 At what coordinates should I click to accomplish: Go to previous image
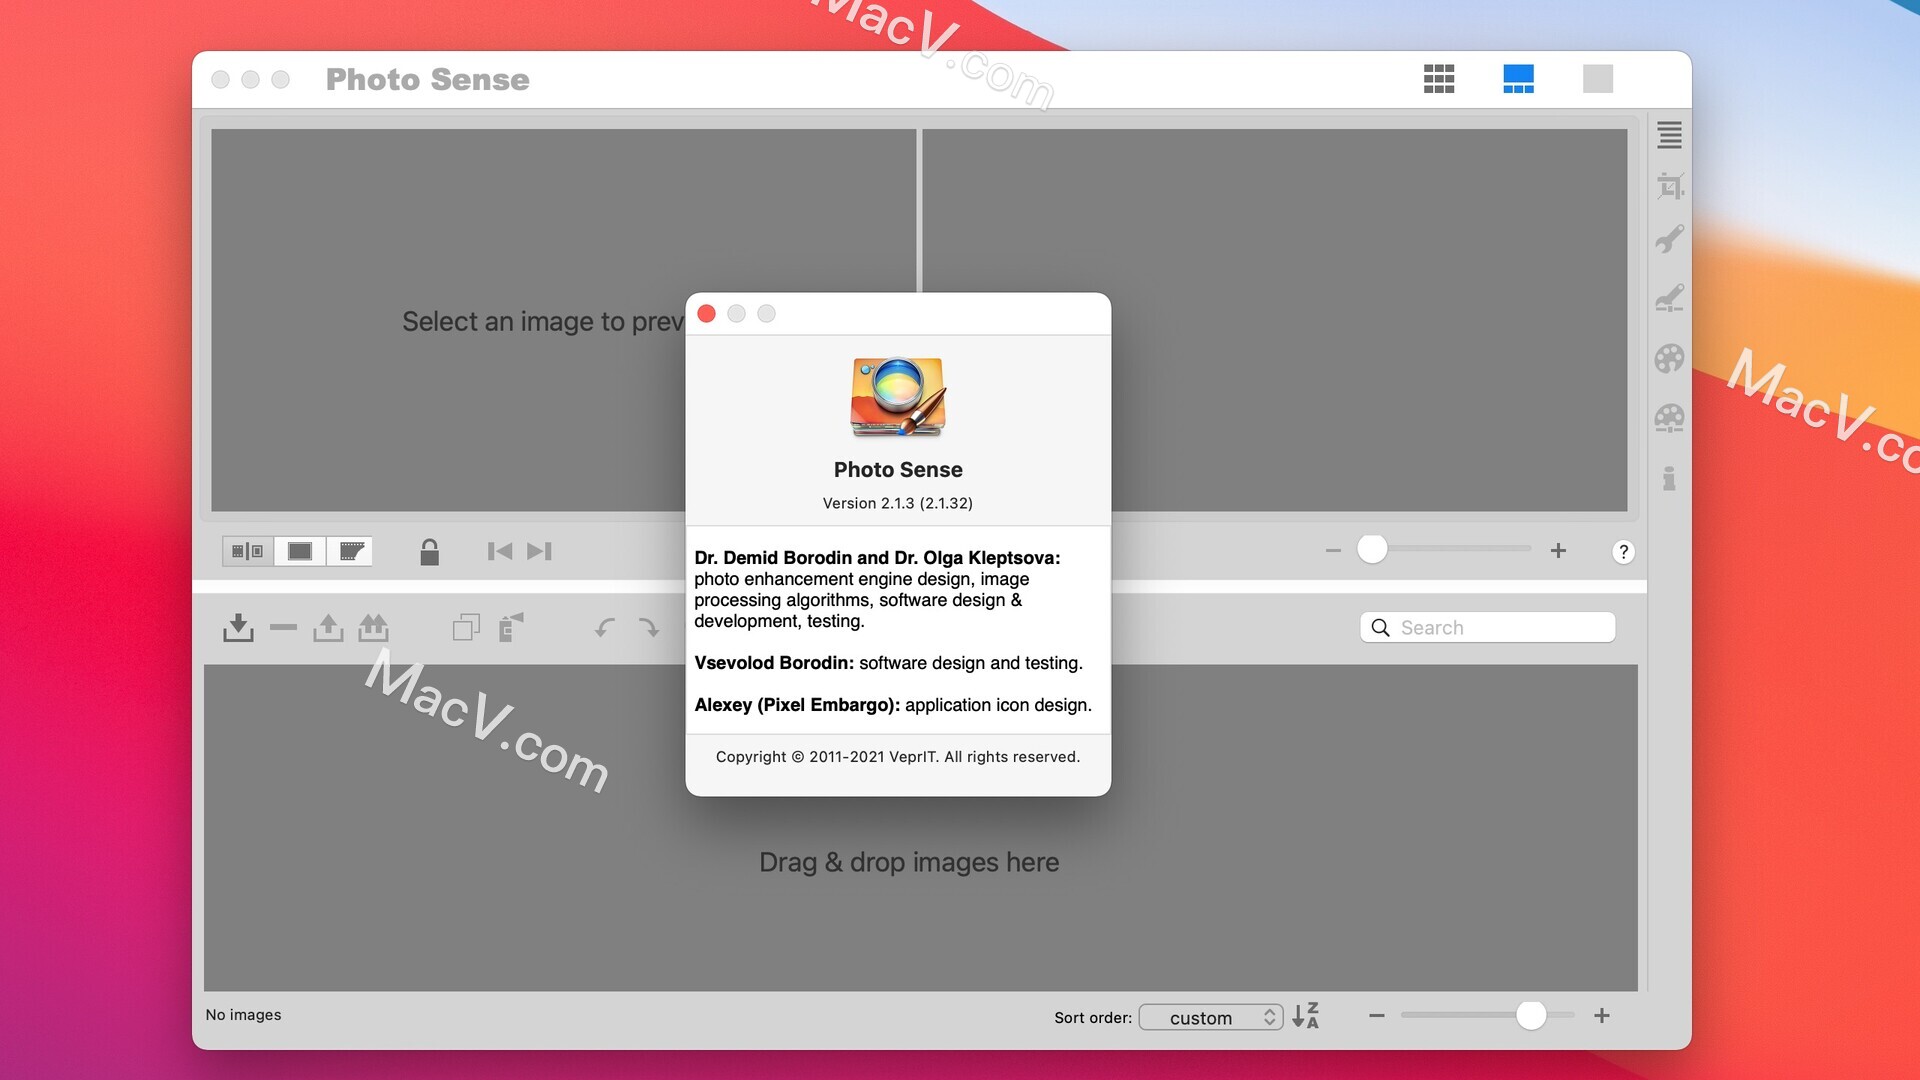click(x=500, y=551)
